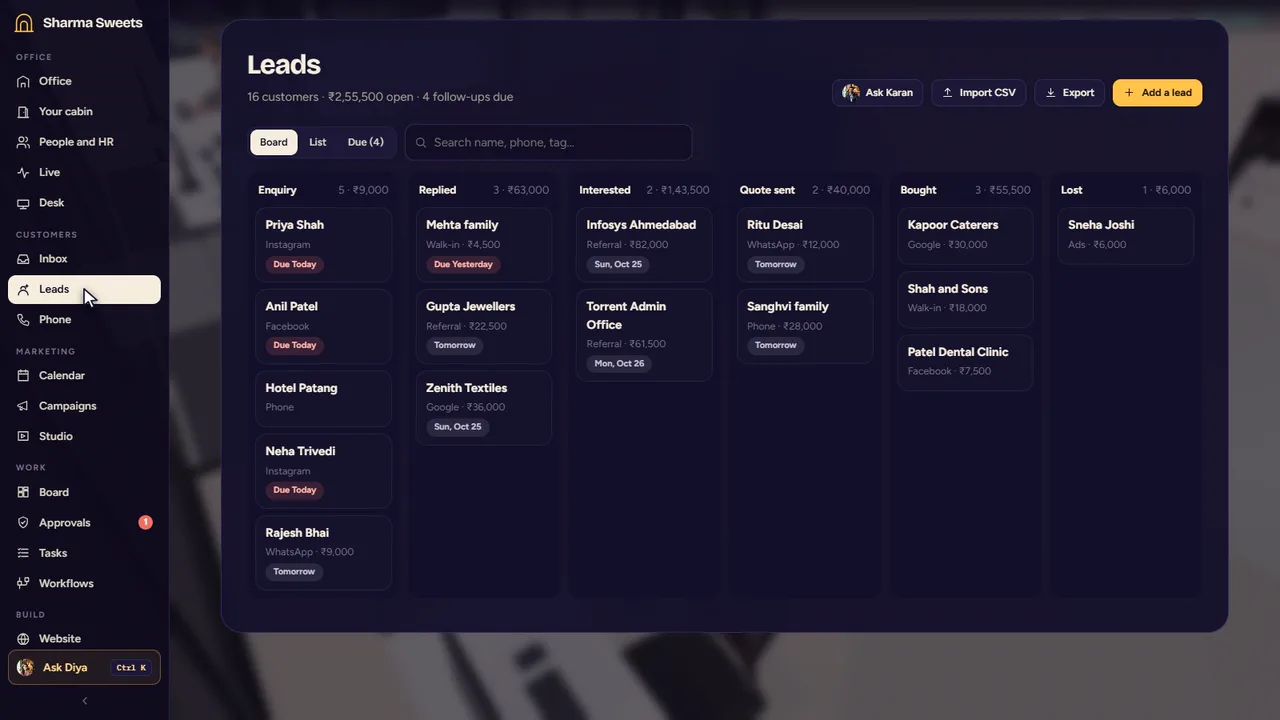
Task: Open Approvals with shield icon
Action: pos(84,523)
